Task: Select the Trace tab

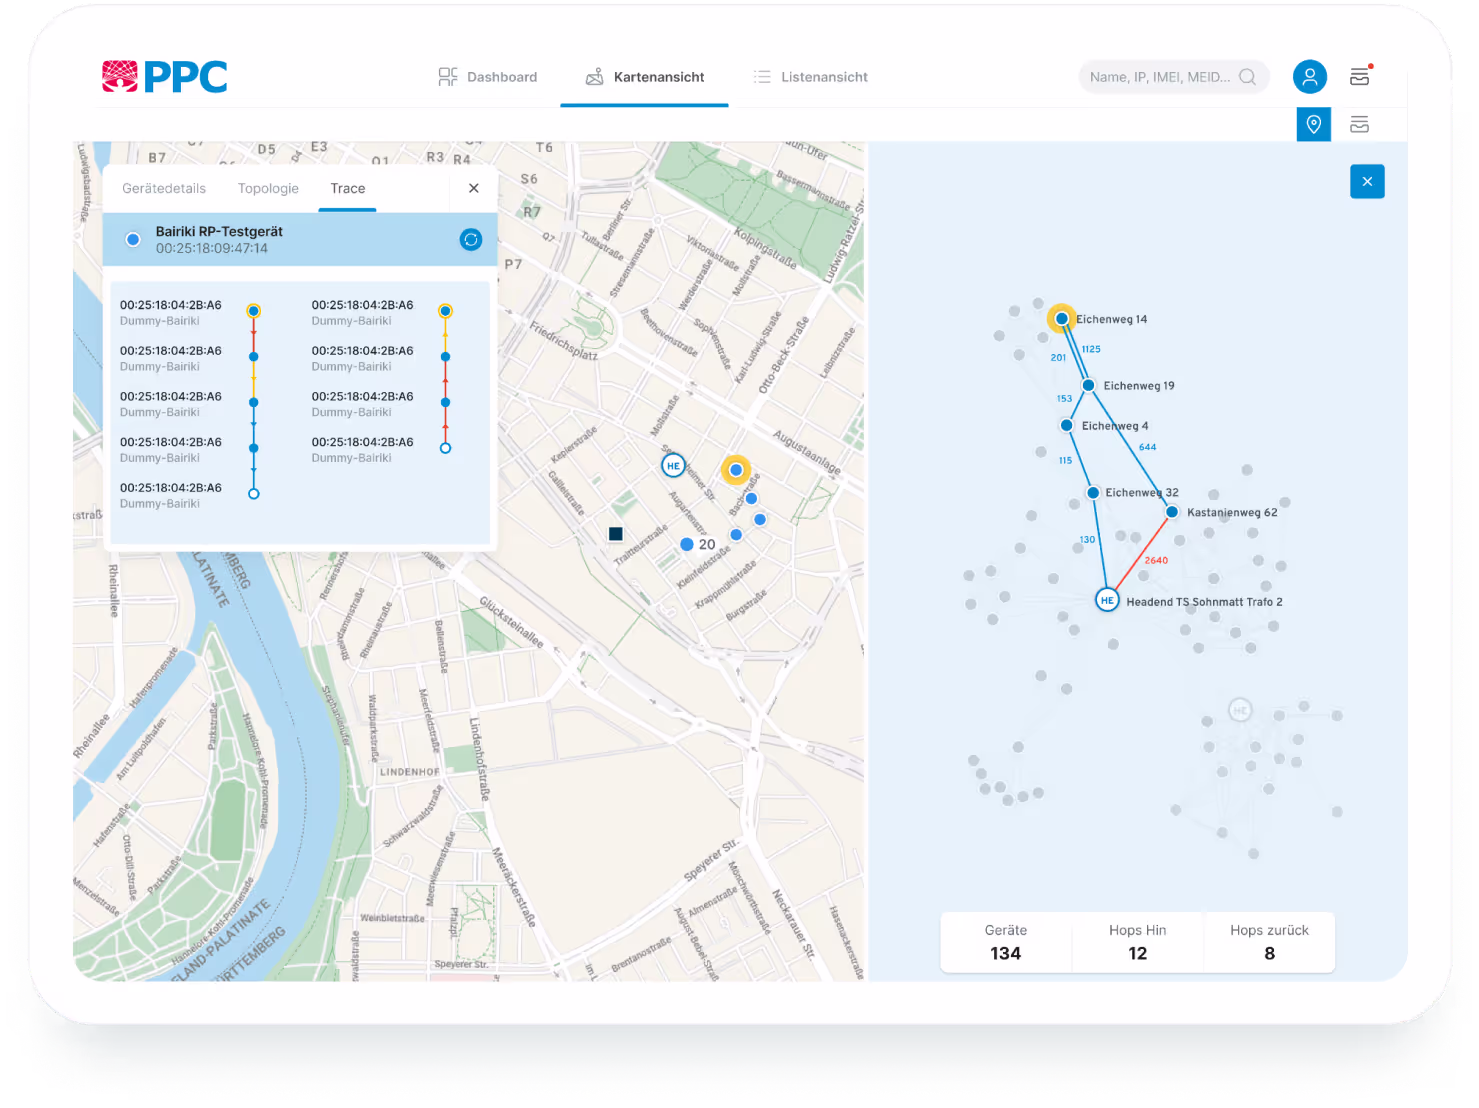Action: click(x=348, y=188)
